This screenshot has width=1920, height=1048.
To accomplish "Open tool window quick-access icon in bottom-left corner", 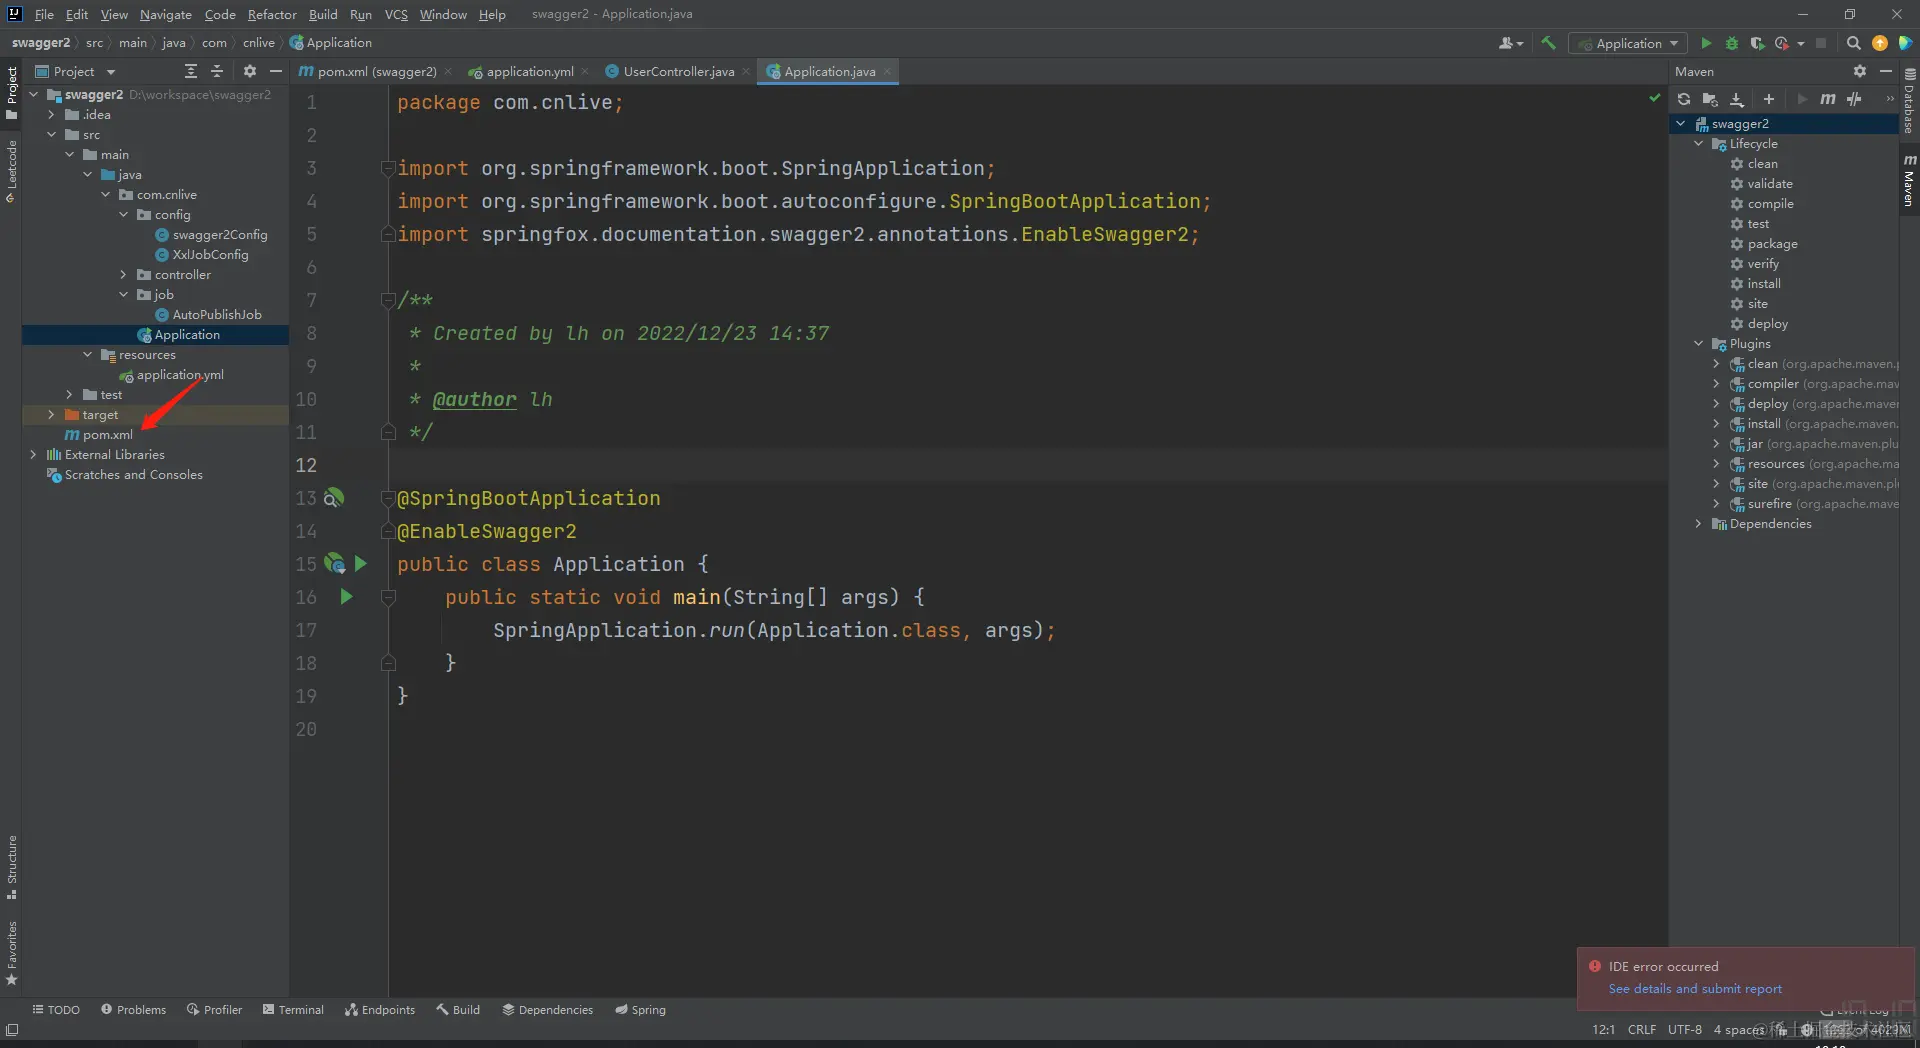I will 12,1029.
